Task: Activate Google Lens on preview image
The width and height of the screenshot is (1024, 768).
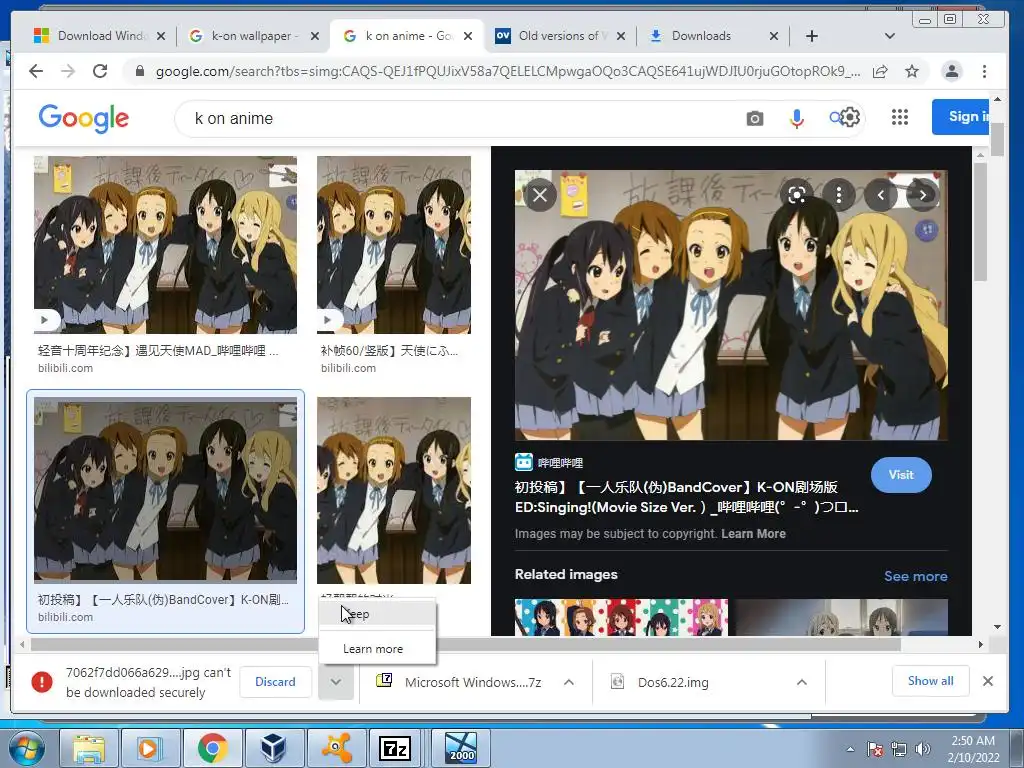Action: coord(797,195)
